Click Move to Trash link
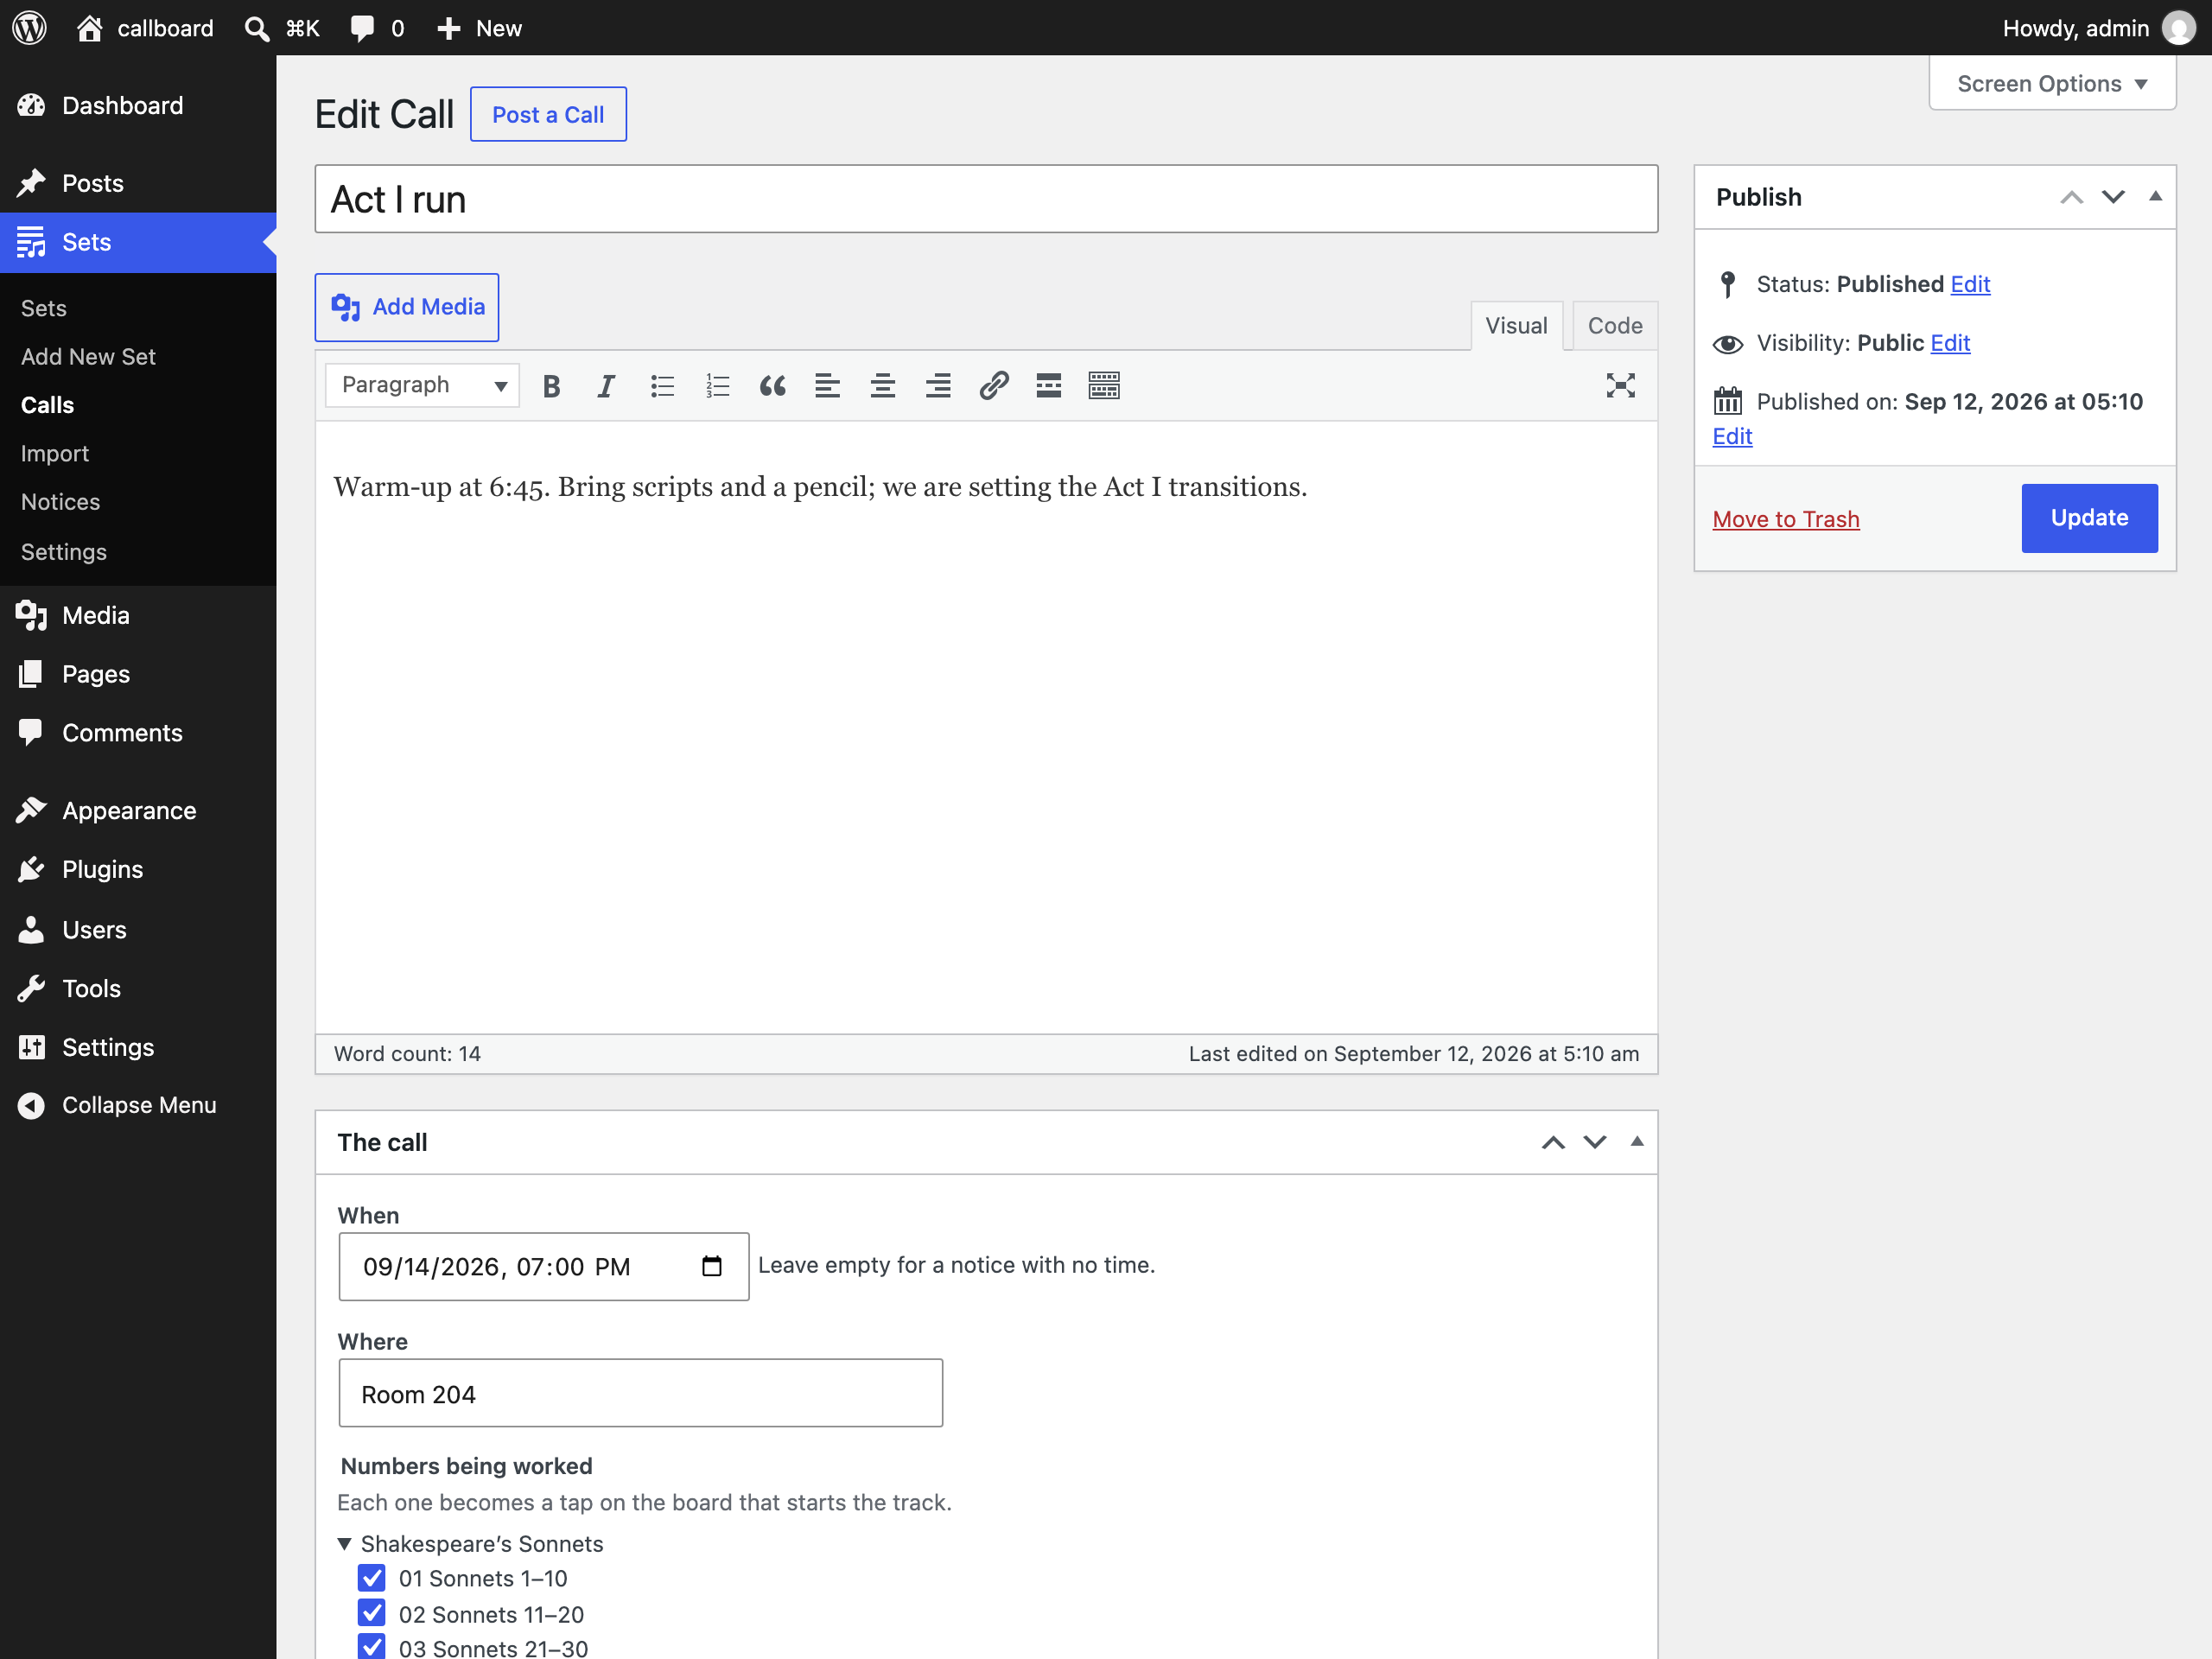This screenshot has height=1659, width=2212. coord(1786,519)
